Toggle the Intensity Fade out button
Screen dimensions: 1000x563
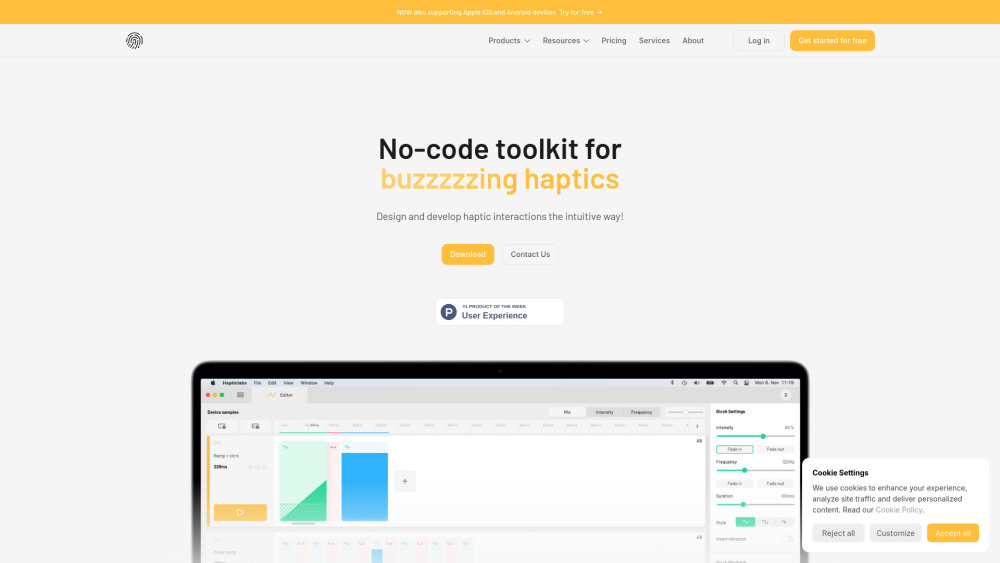(775, 449)
